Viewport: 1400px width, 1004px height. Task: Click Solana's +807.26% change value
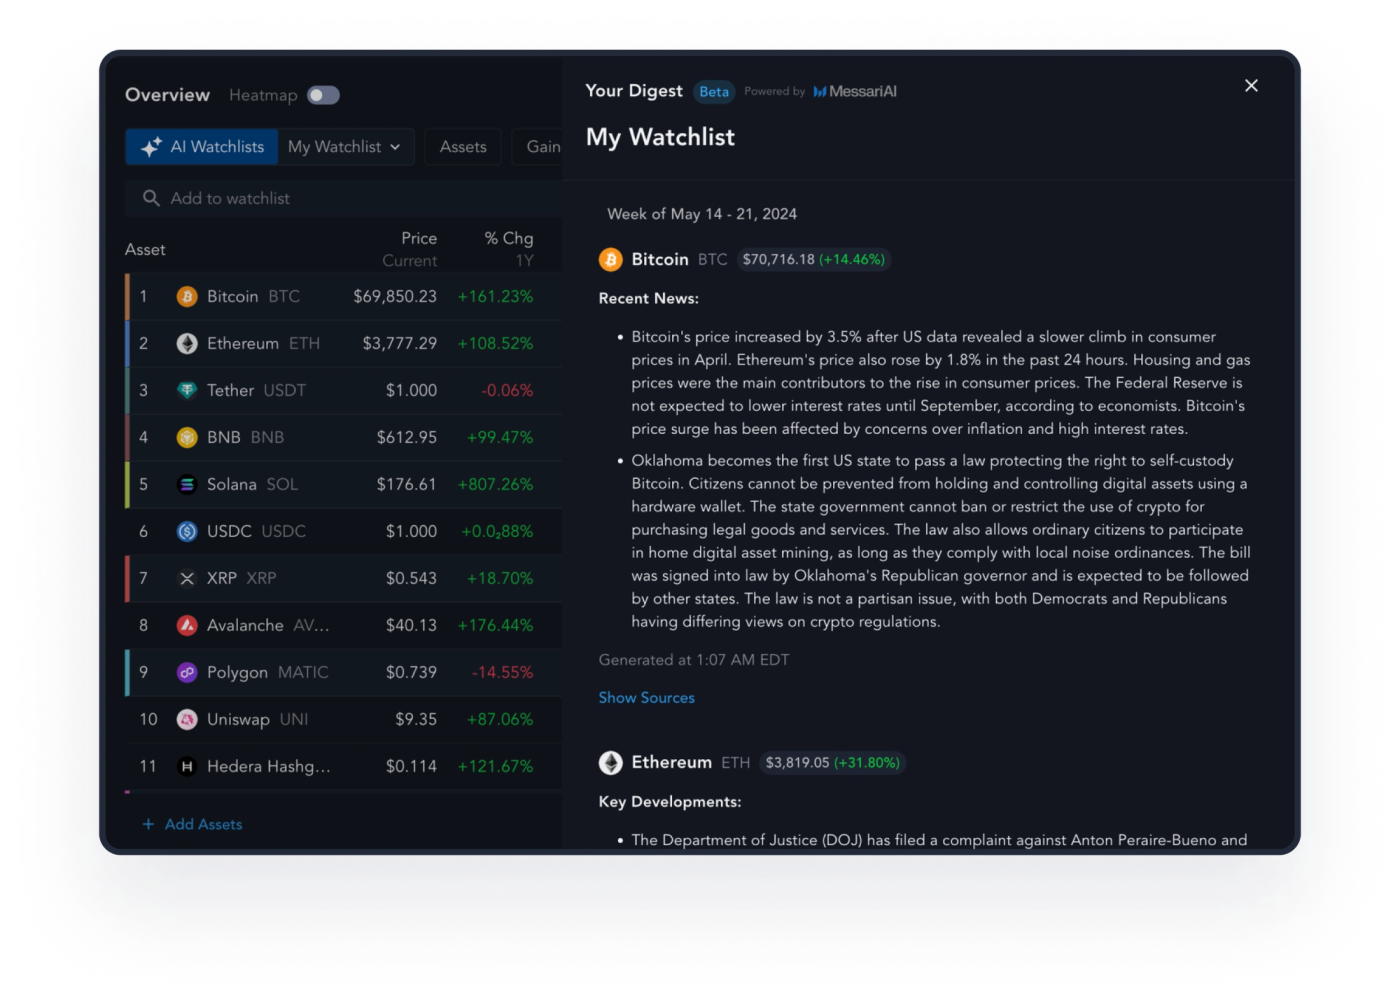(x=495, y=485)
